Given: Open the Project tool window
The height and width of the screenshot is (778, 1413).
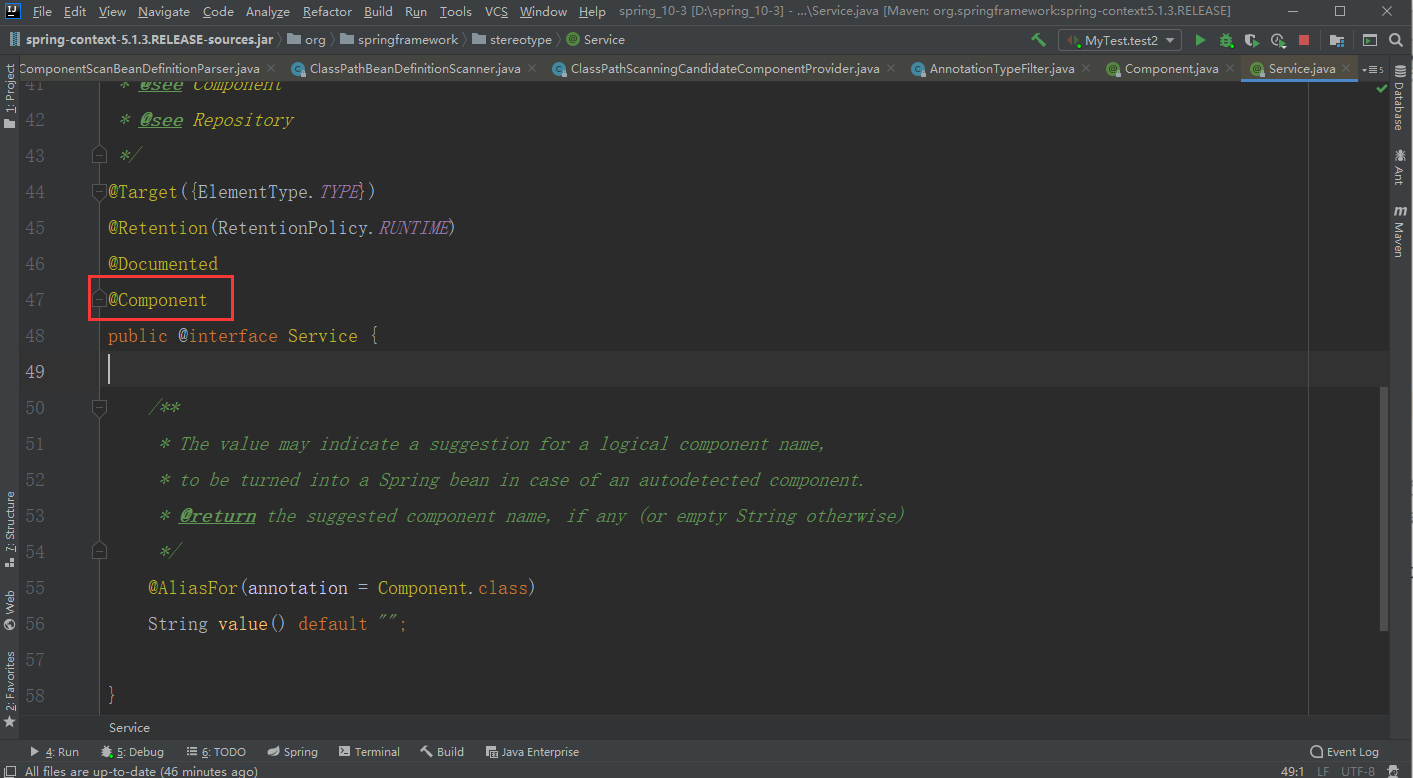Looking at the screenshot, I should pyautogui.click(x=10, y=97).
